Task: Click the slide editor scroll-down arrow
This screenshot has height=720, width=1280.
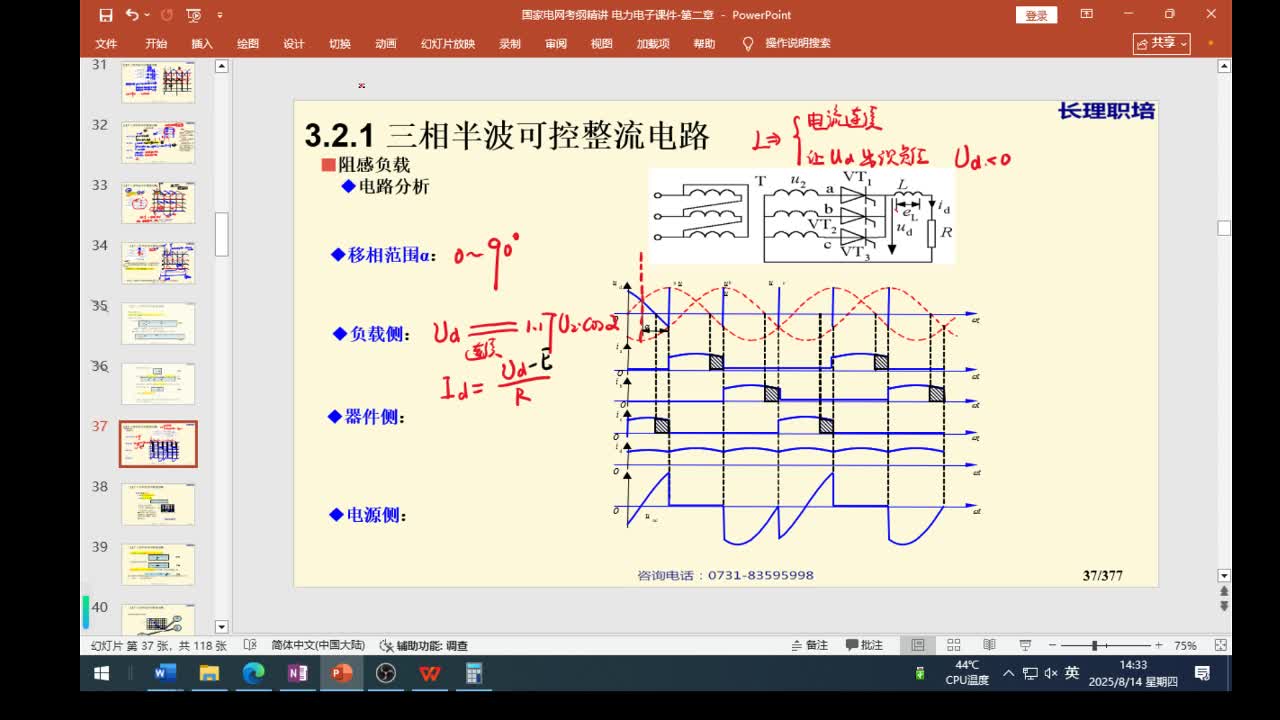Action: (x=1224, y=576)
